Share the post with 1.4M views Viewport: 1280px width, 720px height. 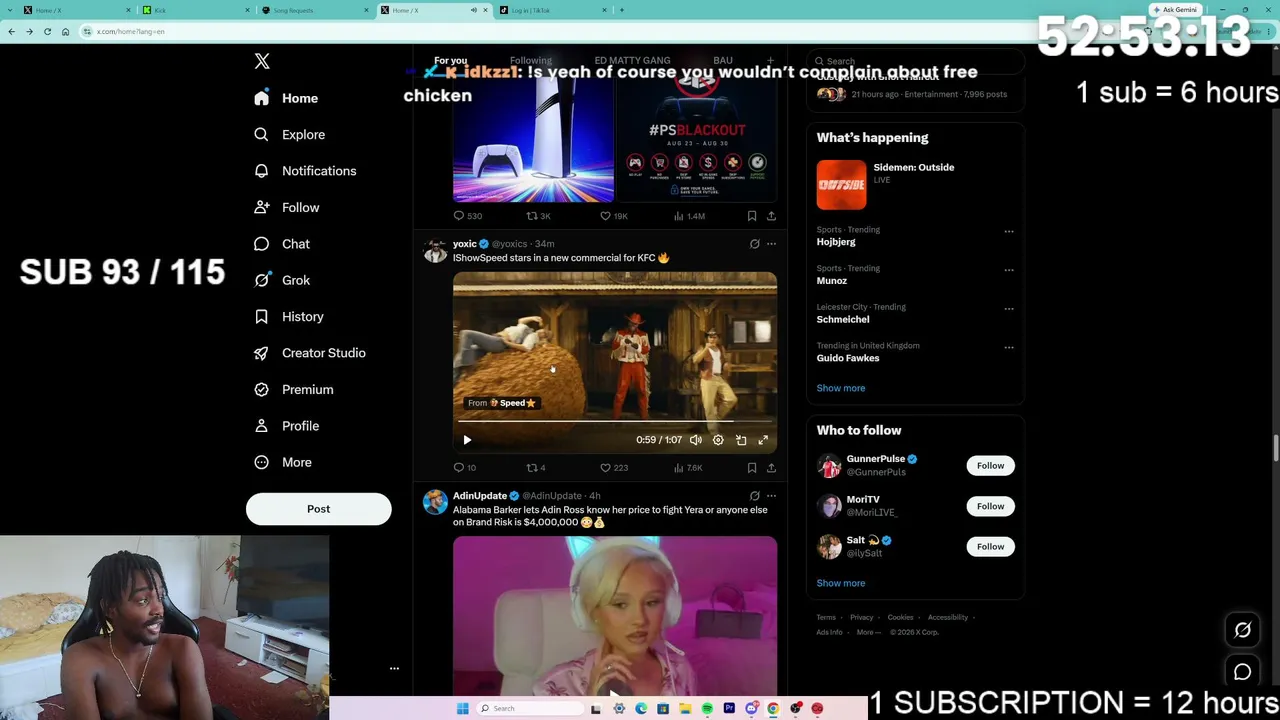coord(771,216)
